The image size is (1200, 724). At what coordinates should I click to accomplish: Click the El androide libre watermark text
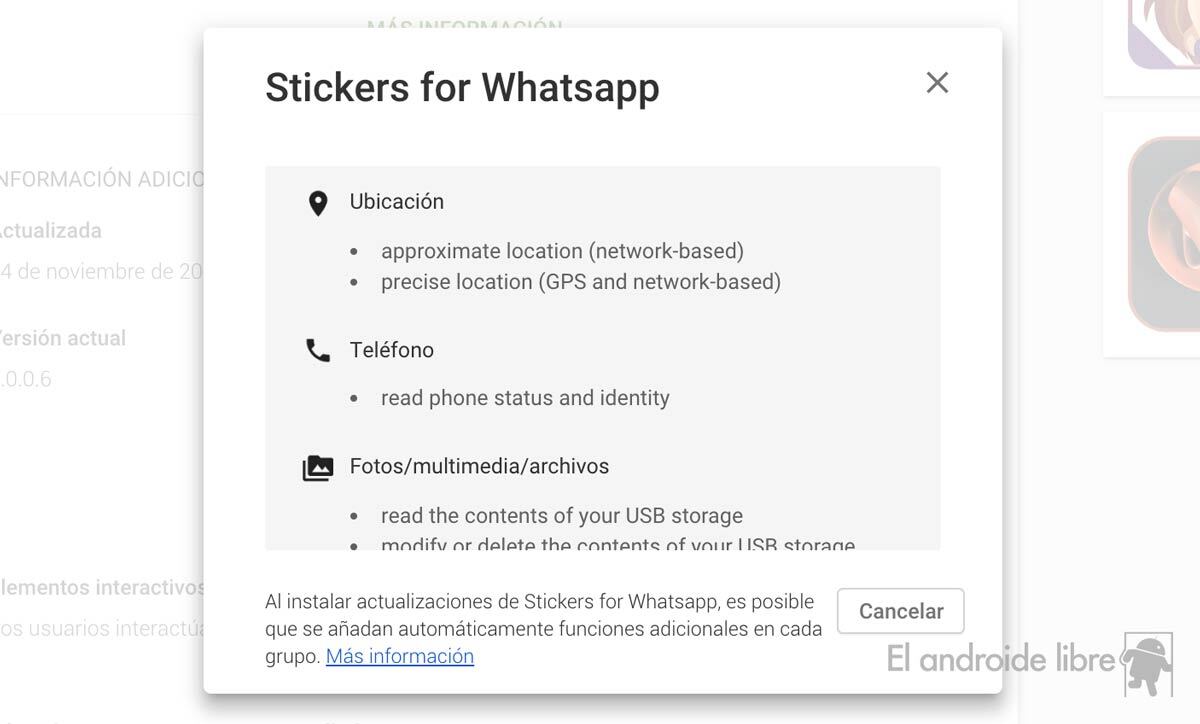[1000, 660]
